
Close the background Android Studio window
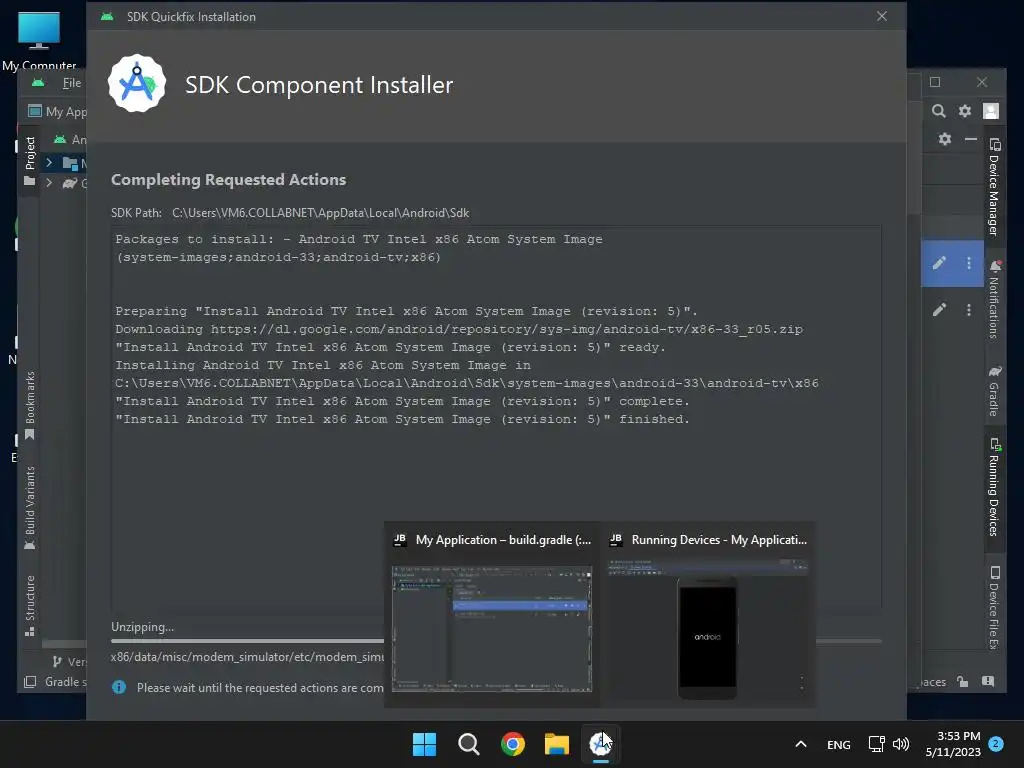[982, 82]
